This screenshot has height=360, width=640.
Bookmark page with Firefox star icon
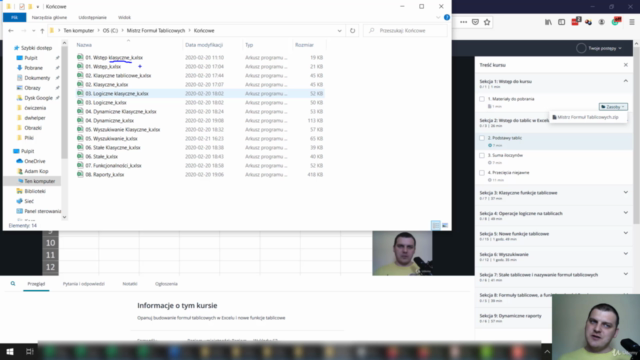487,22
